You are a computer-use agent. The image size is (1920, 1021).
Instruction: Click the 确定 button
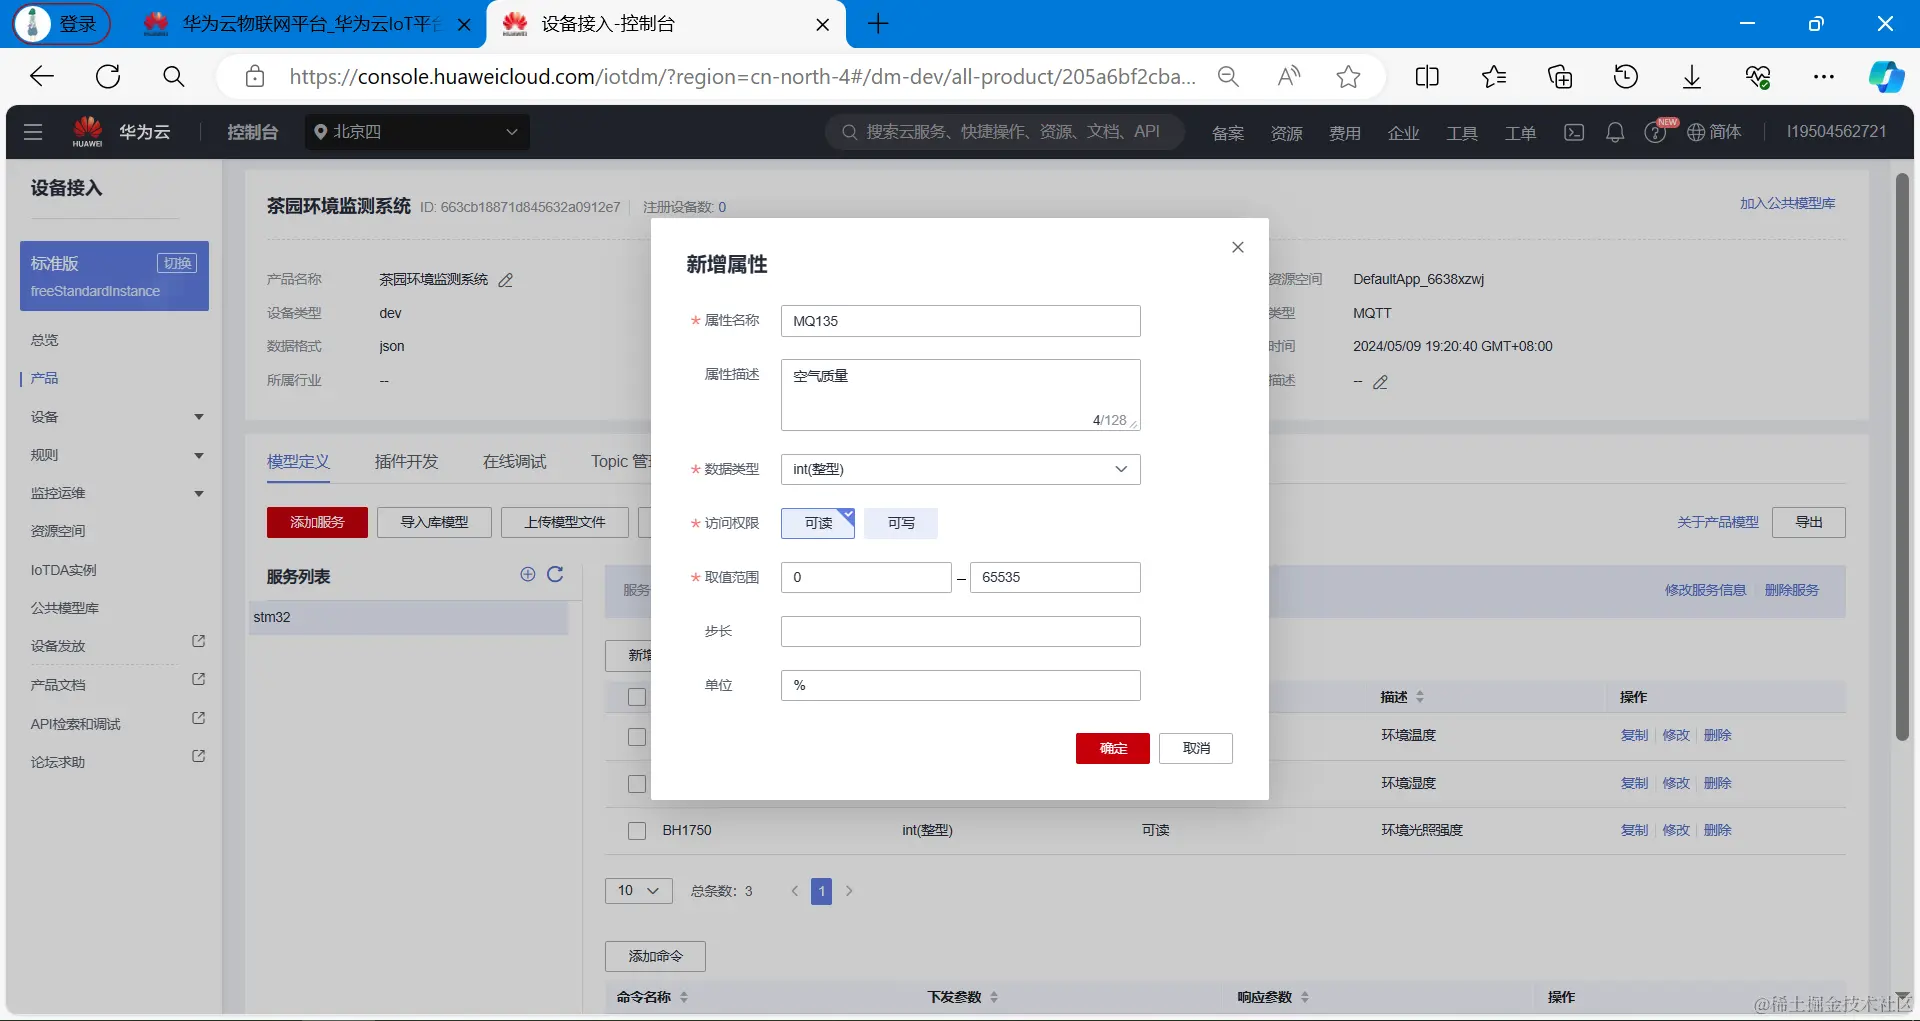pyautogui.click(x=1113, y=748)
